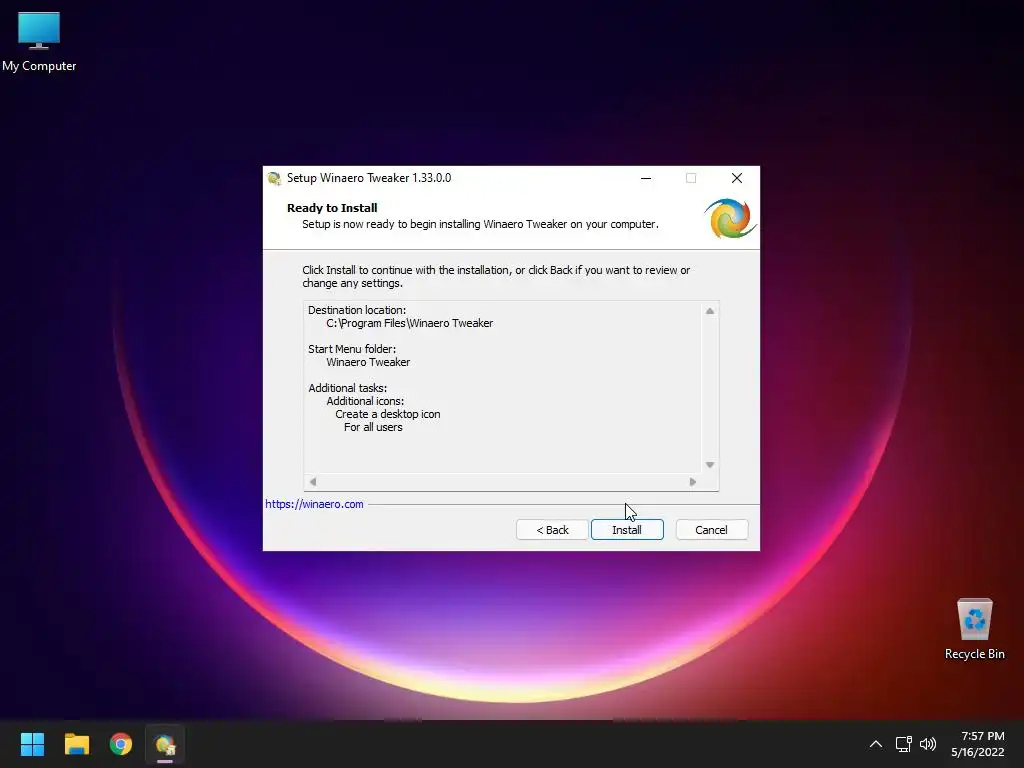Go back with the < Back button

[552, 530]
